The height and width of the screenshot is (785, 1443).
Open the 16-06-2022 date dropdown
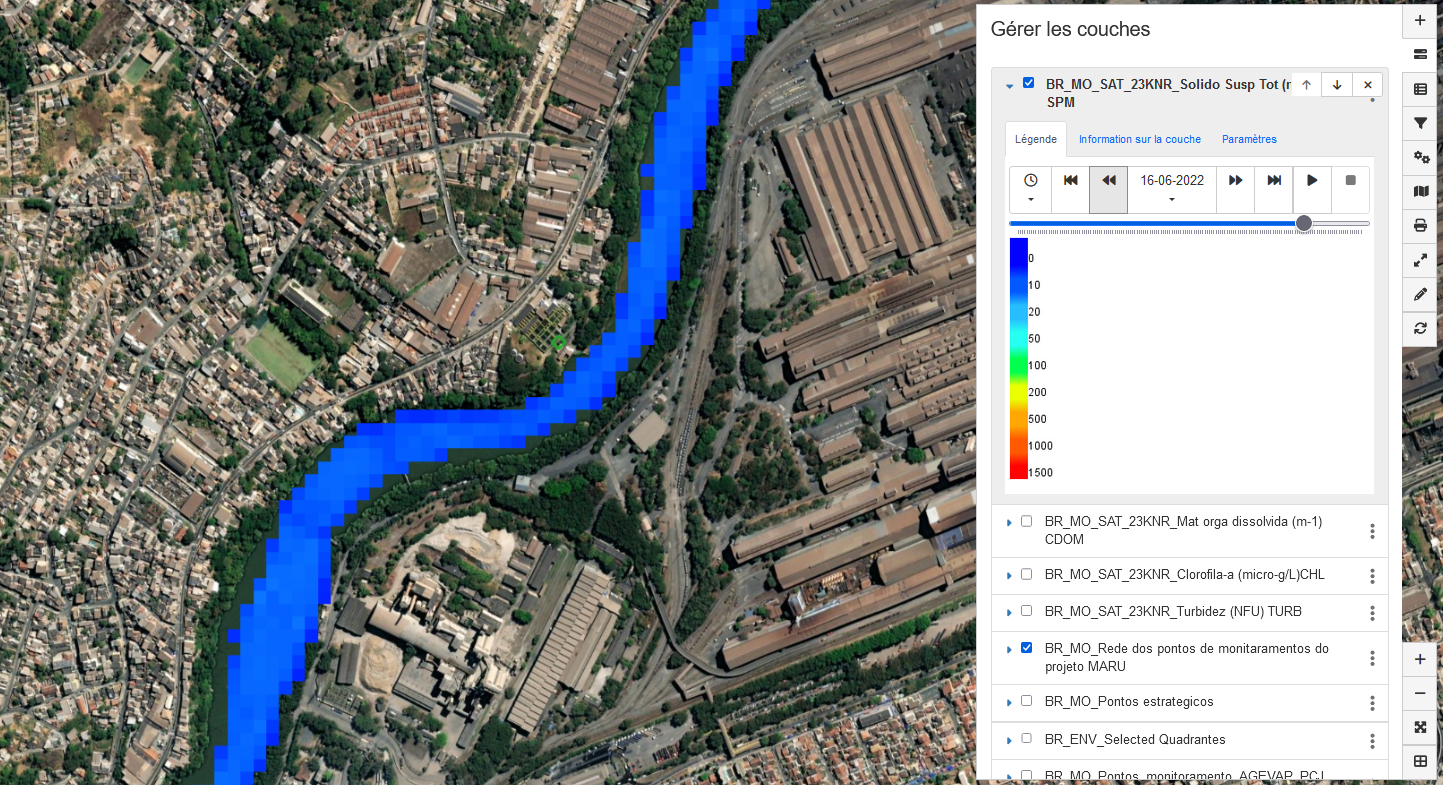click(x=1172, y=190)
